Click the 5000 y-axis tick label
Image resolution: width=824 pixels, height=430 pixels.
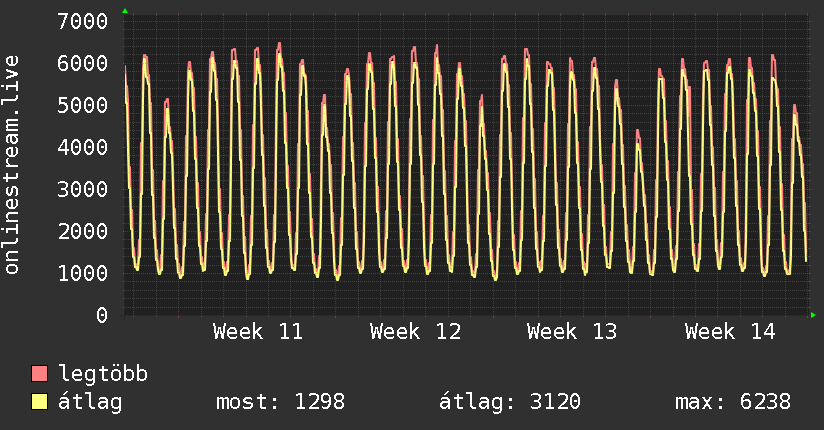[x=83, y=105]
